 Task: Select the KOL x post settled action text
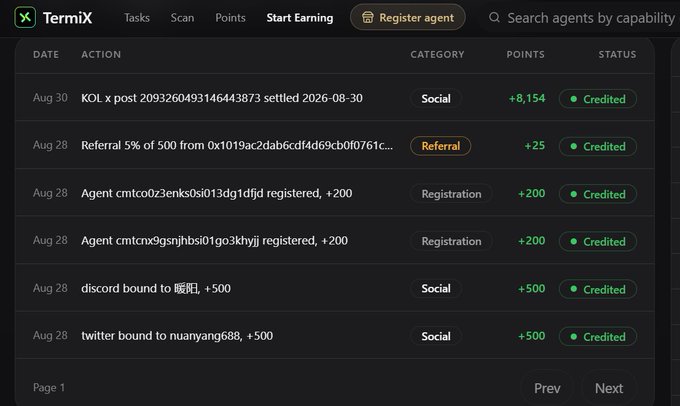tap(222, 98)
